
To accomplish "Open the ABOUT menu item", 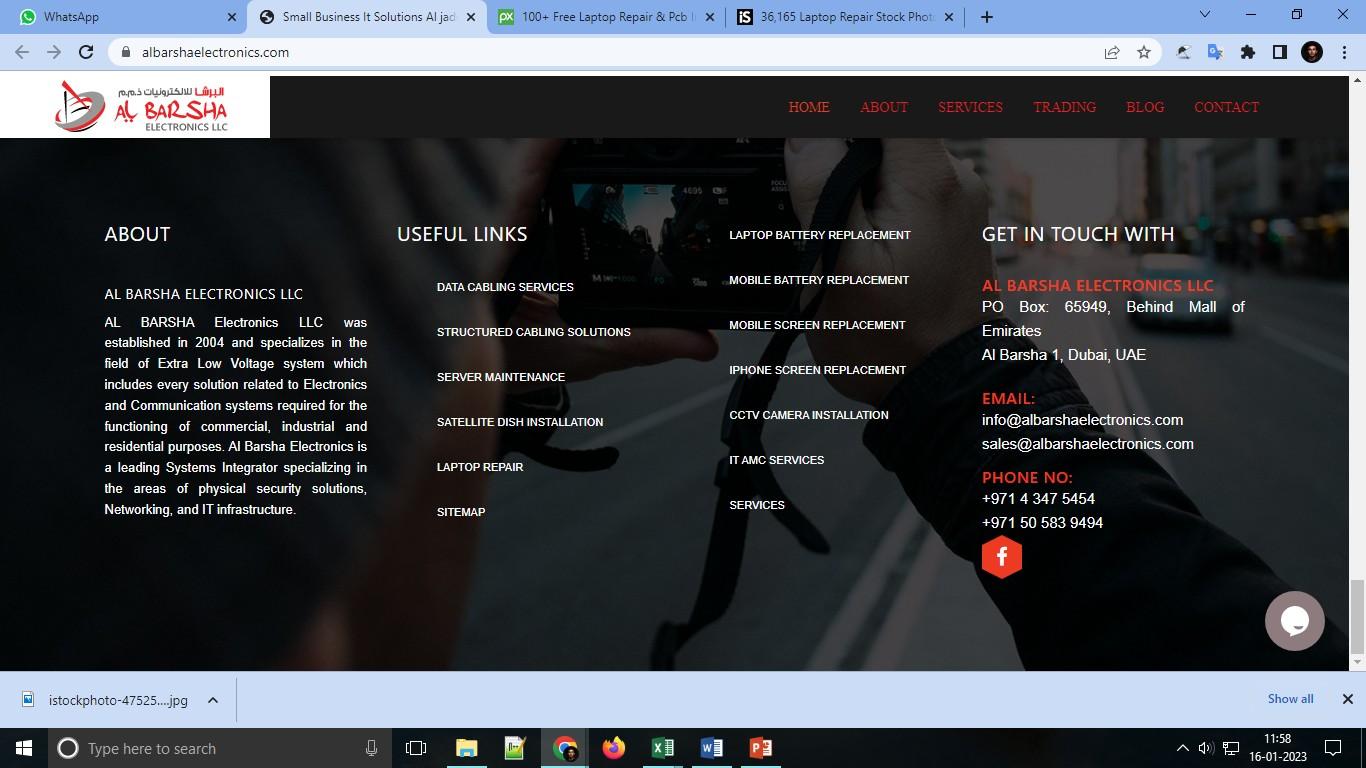I will point(884,107).
